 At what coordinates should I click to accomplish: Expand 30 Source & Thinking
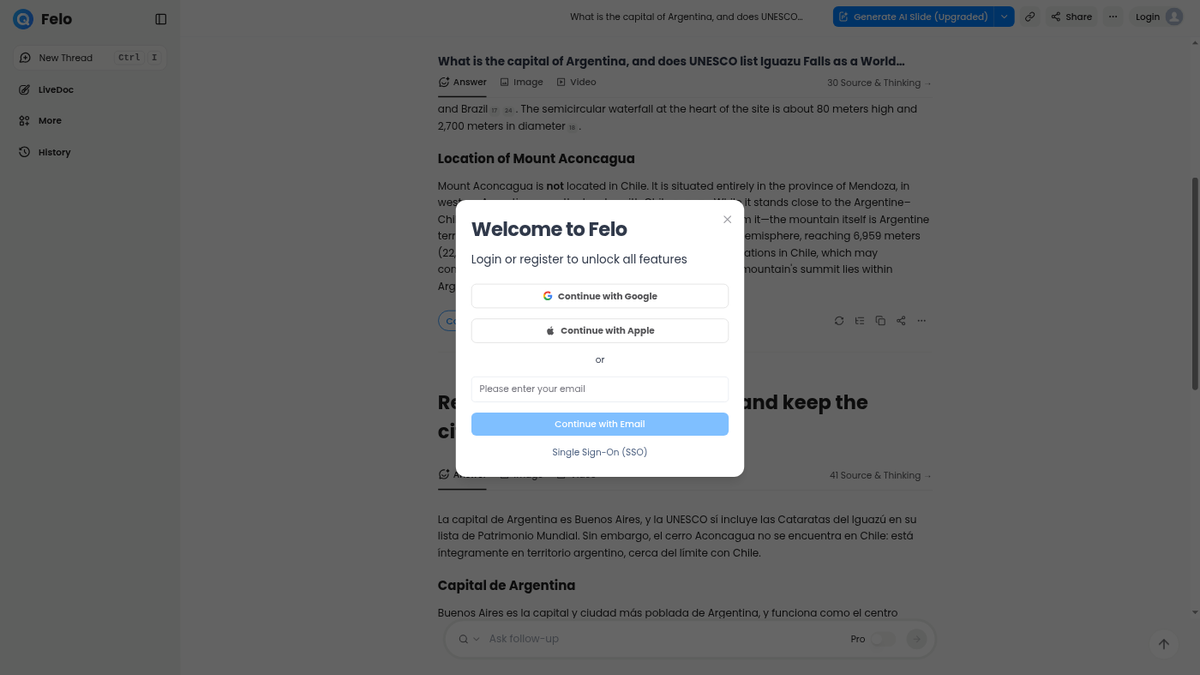(879, 83)
